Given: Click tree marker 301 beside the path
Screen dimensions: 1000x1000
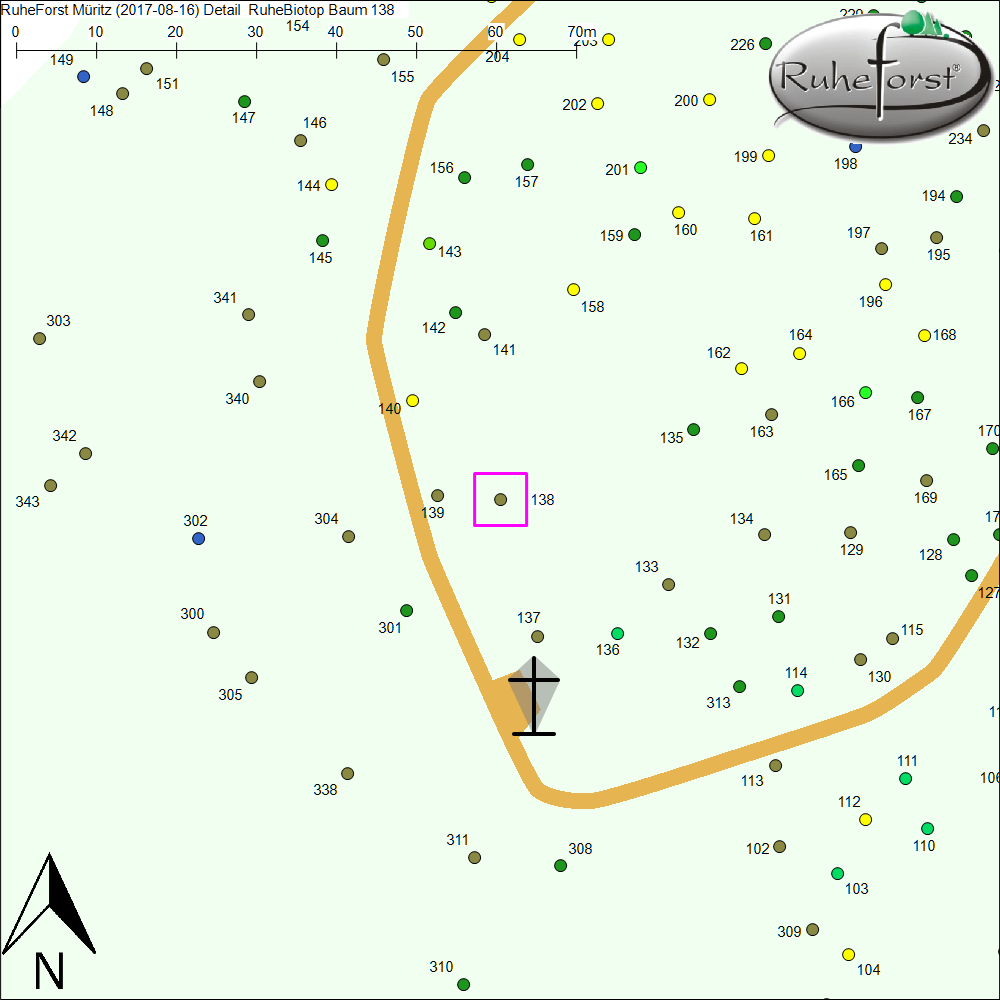Looking at the screenshot, I should (x=407, y=611).
